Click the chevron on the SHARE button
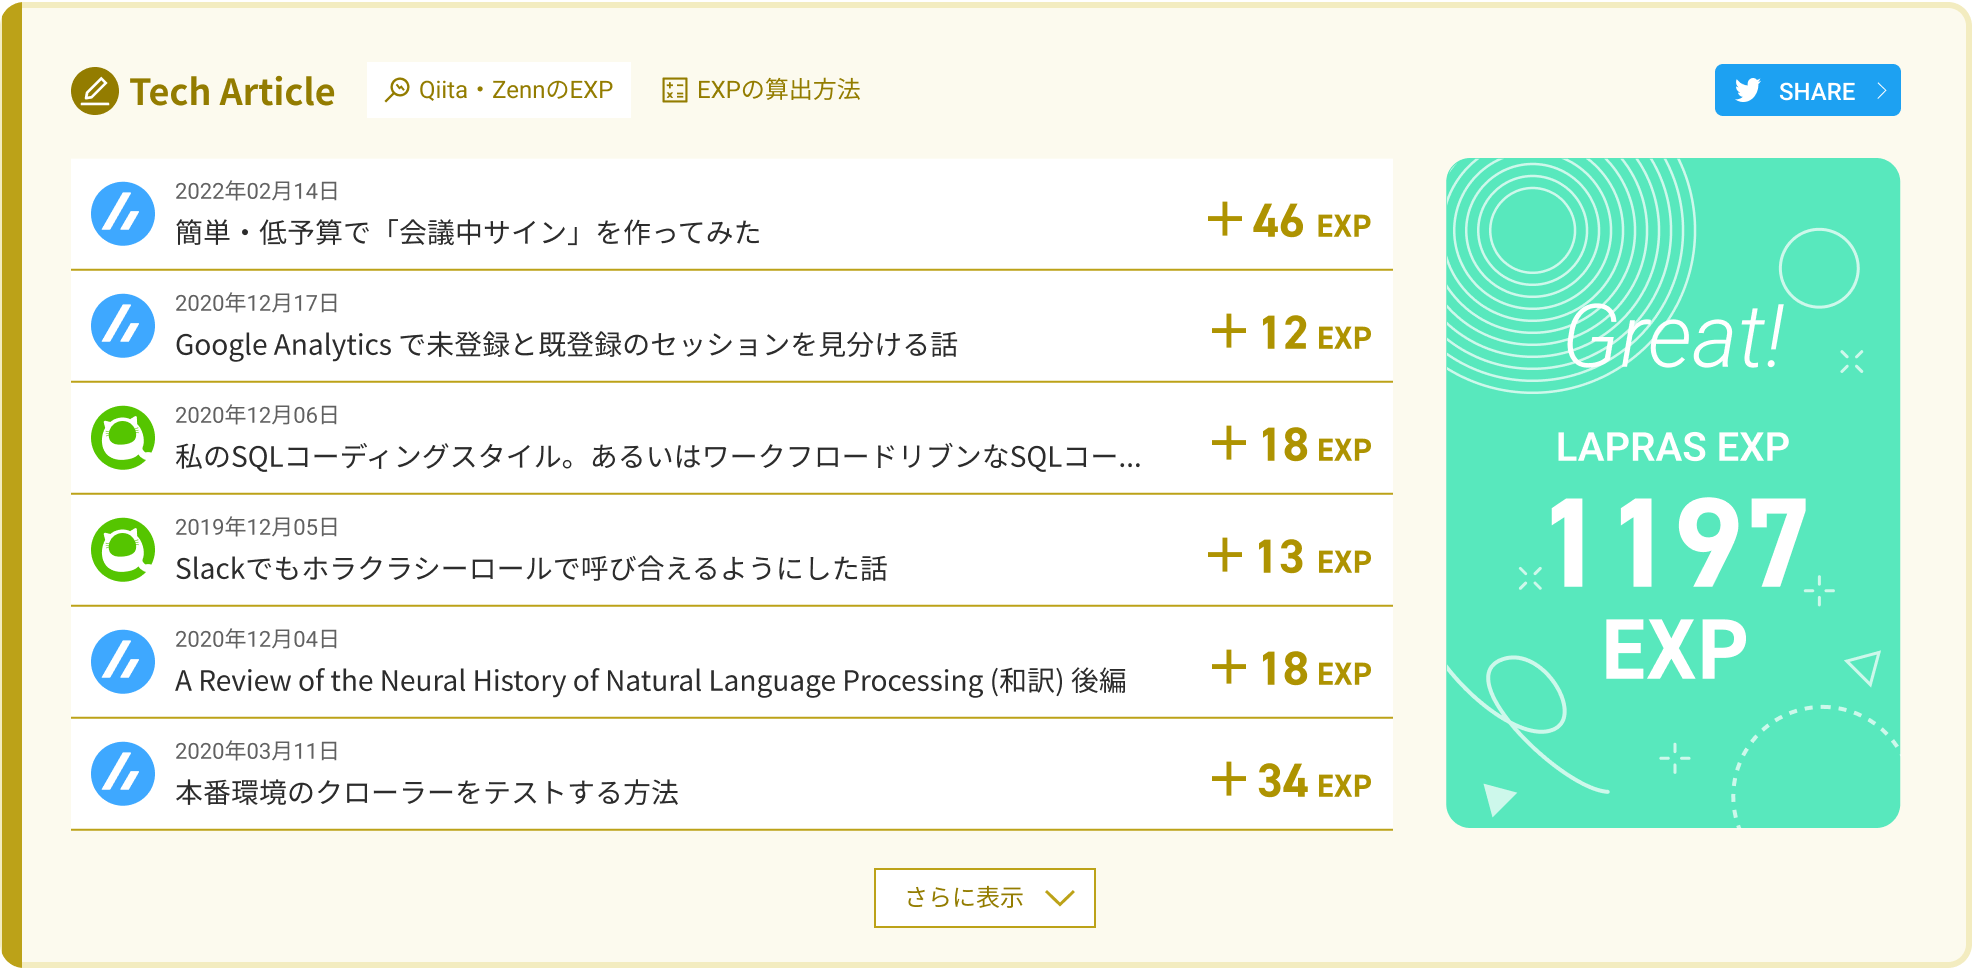This screenshot has width=1975, height=970. pos(1880,91)
